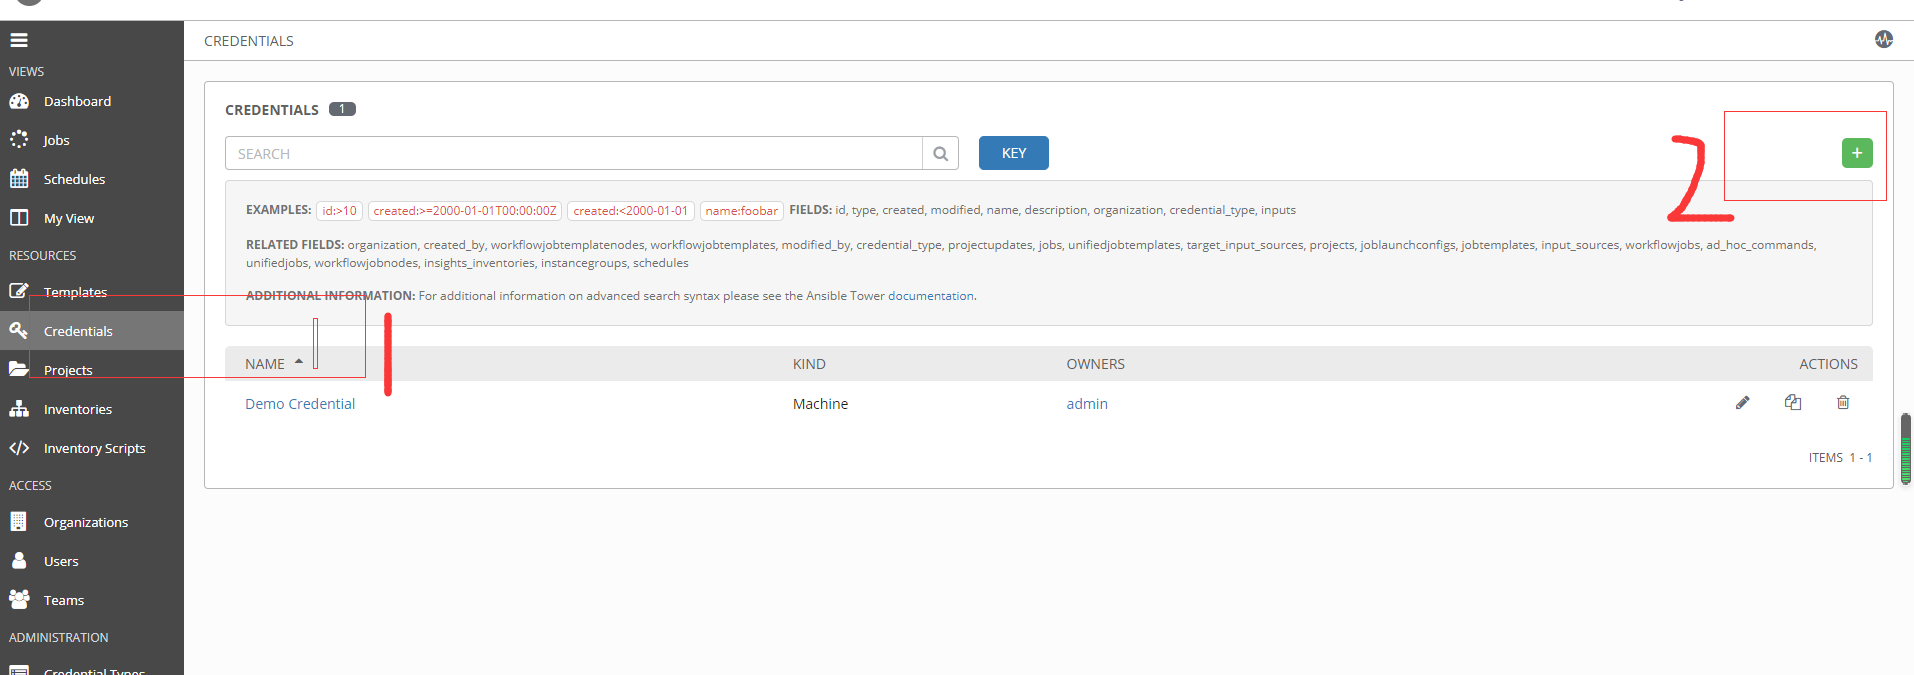Click the Credentials key icon
The height and width of the screenshot is (675, 1914).
pyautogui.click(x=19, y=330)
